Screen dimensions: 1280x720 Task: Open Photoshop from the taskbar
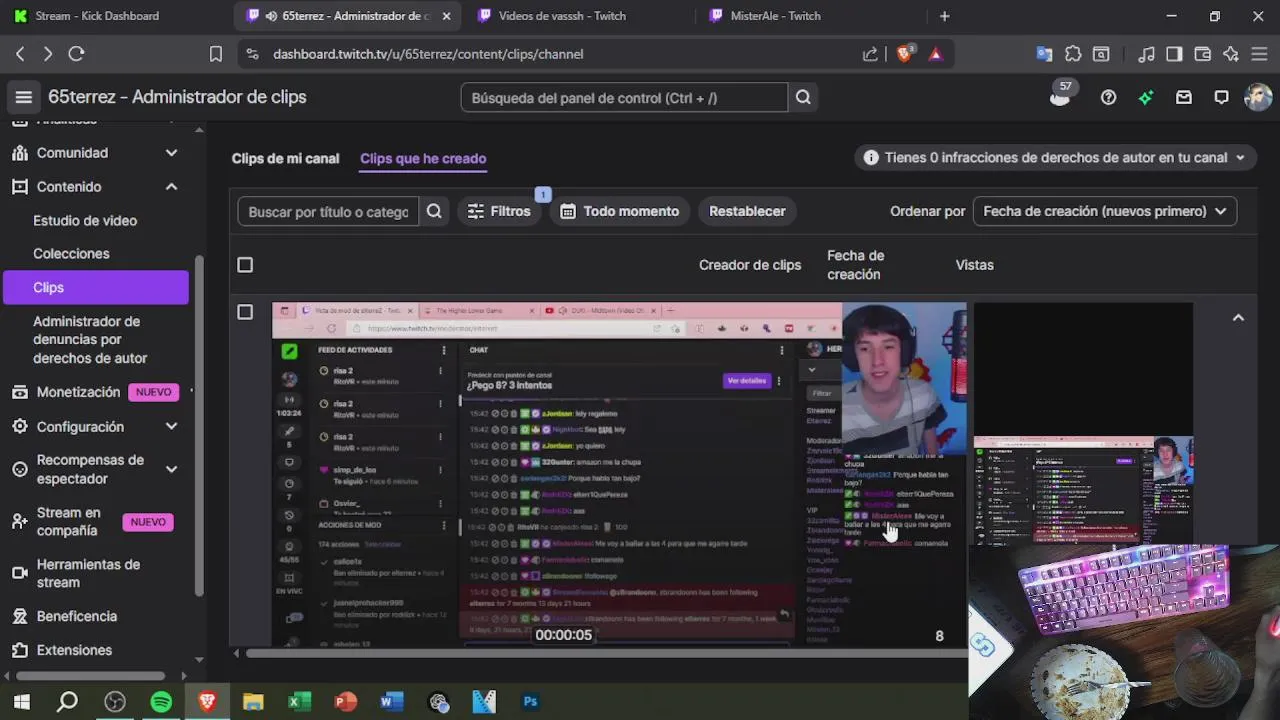tap(531, 702)
